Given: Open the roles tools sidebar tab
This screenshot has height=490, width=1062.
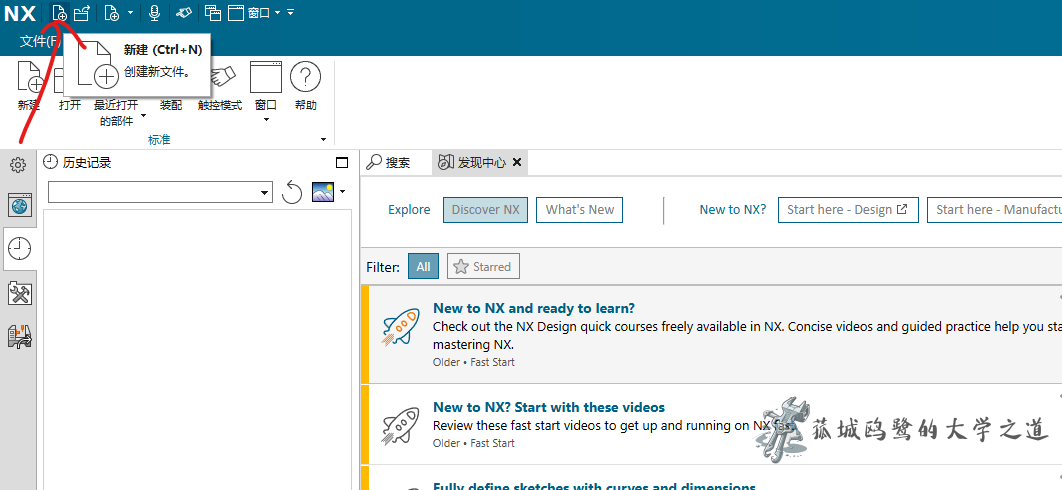Looking at the screenshot, I should click(x=20, y=293).
